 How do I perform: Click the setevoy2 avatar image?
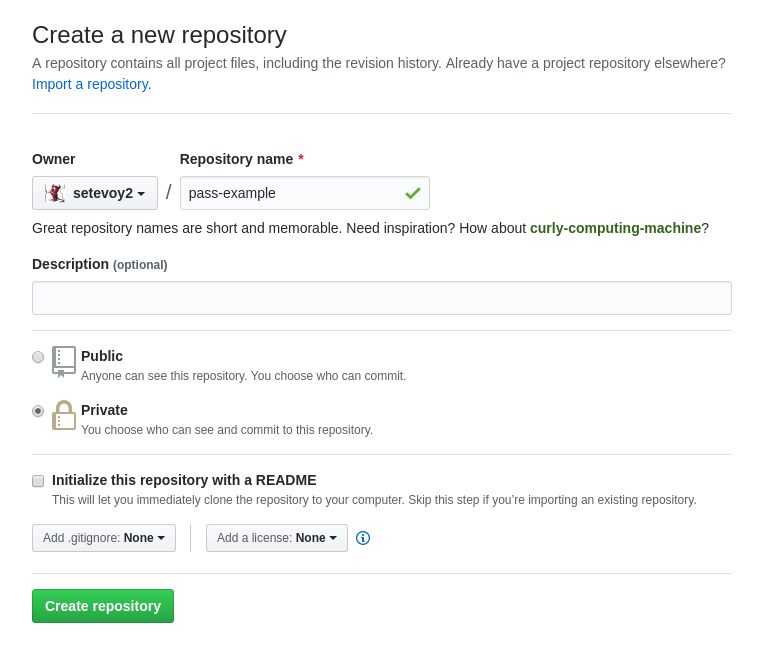pyautogui.click(x=55, y=193)
